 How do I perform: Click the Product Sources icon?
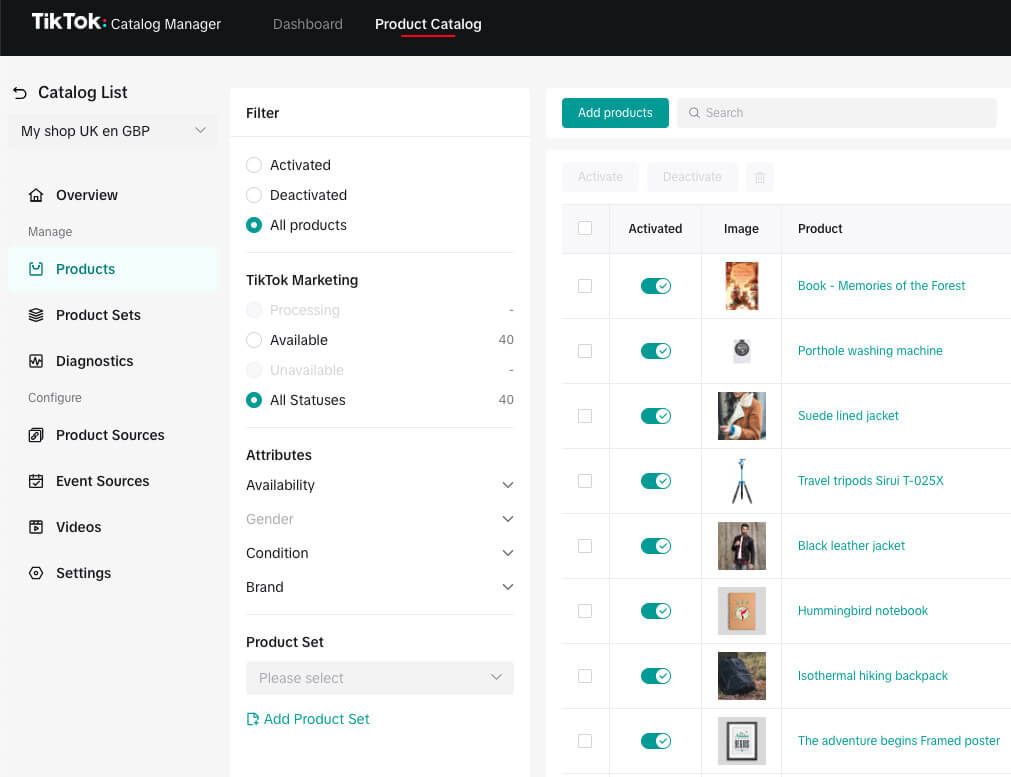pyautogui.click(x=36, y=435)
